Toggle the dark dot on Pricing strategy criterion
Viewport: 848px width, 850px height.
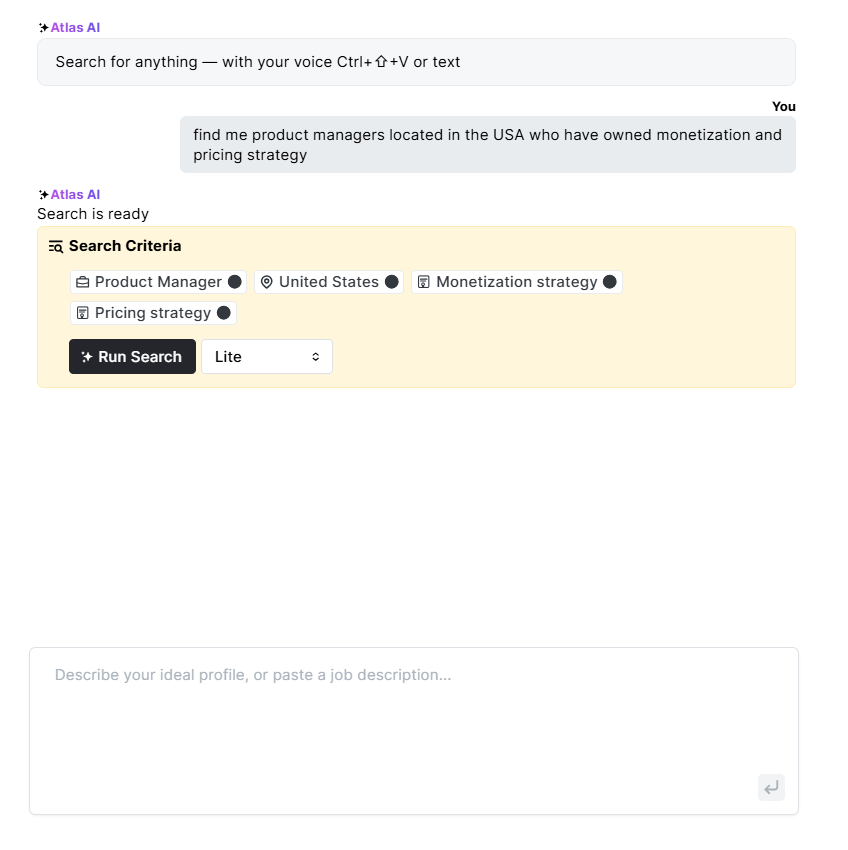[224, 313]
